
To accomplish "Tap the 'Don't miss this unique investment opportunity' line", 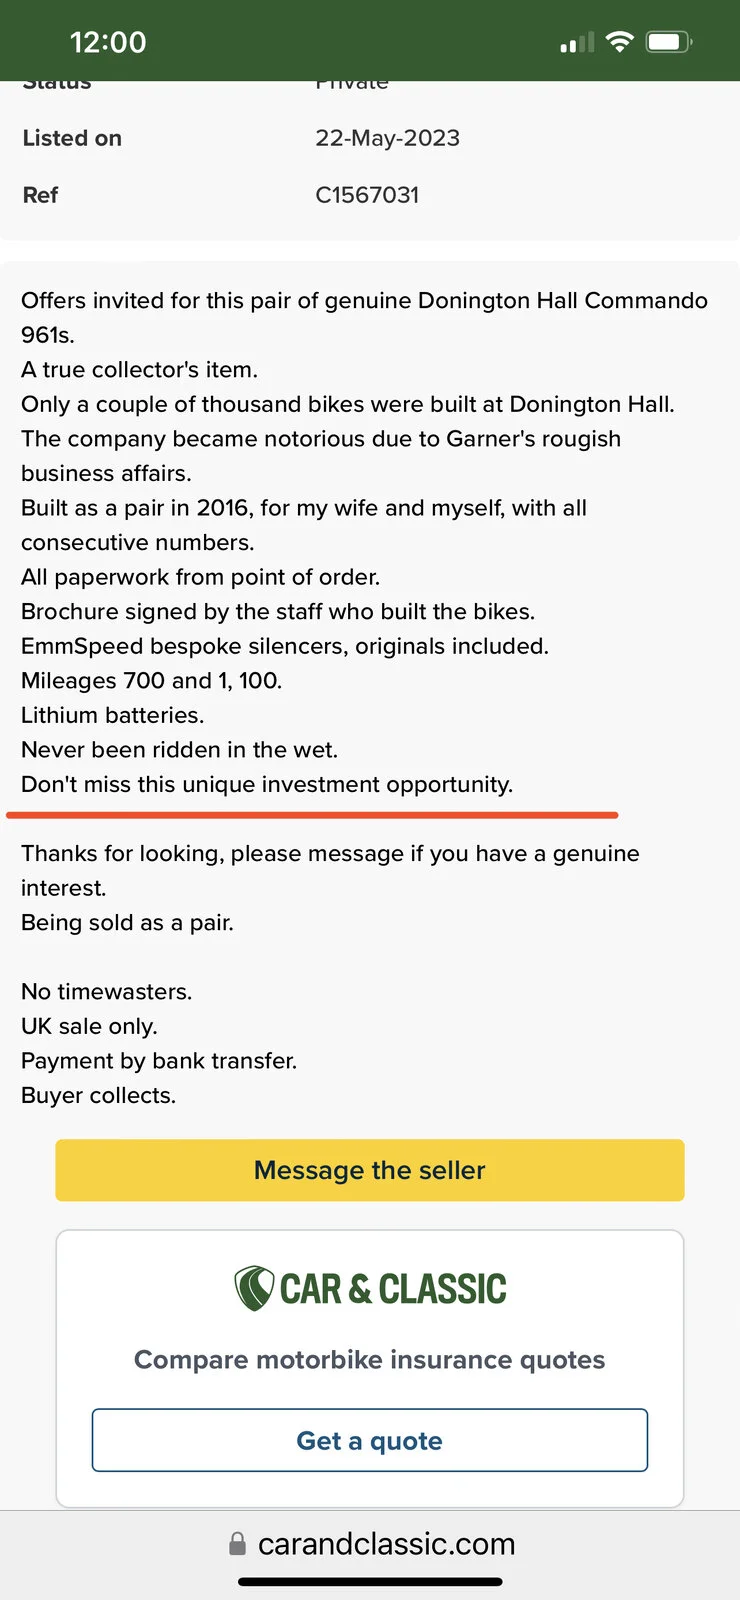I will click(x=267, y=784).
